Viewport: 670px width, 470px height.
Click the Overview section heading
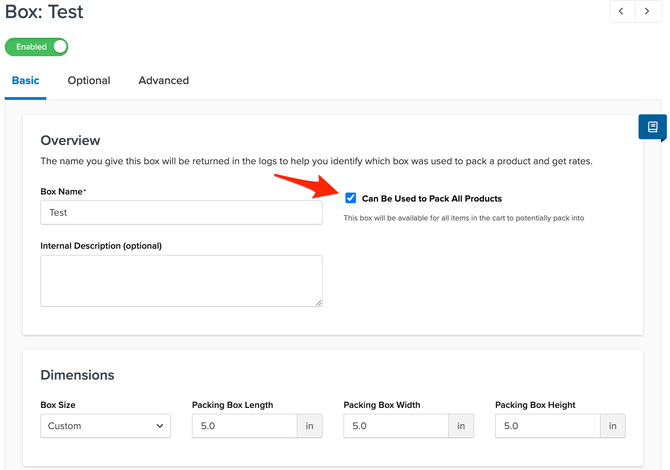pyautogui.click(x=70, y=140)
